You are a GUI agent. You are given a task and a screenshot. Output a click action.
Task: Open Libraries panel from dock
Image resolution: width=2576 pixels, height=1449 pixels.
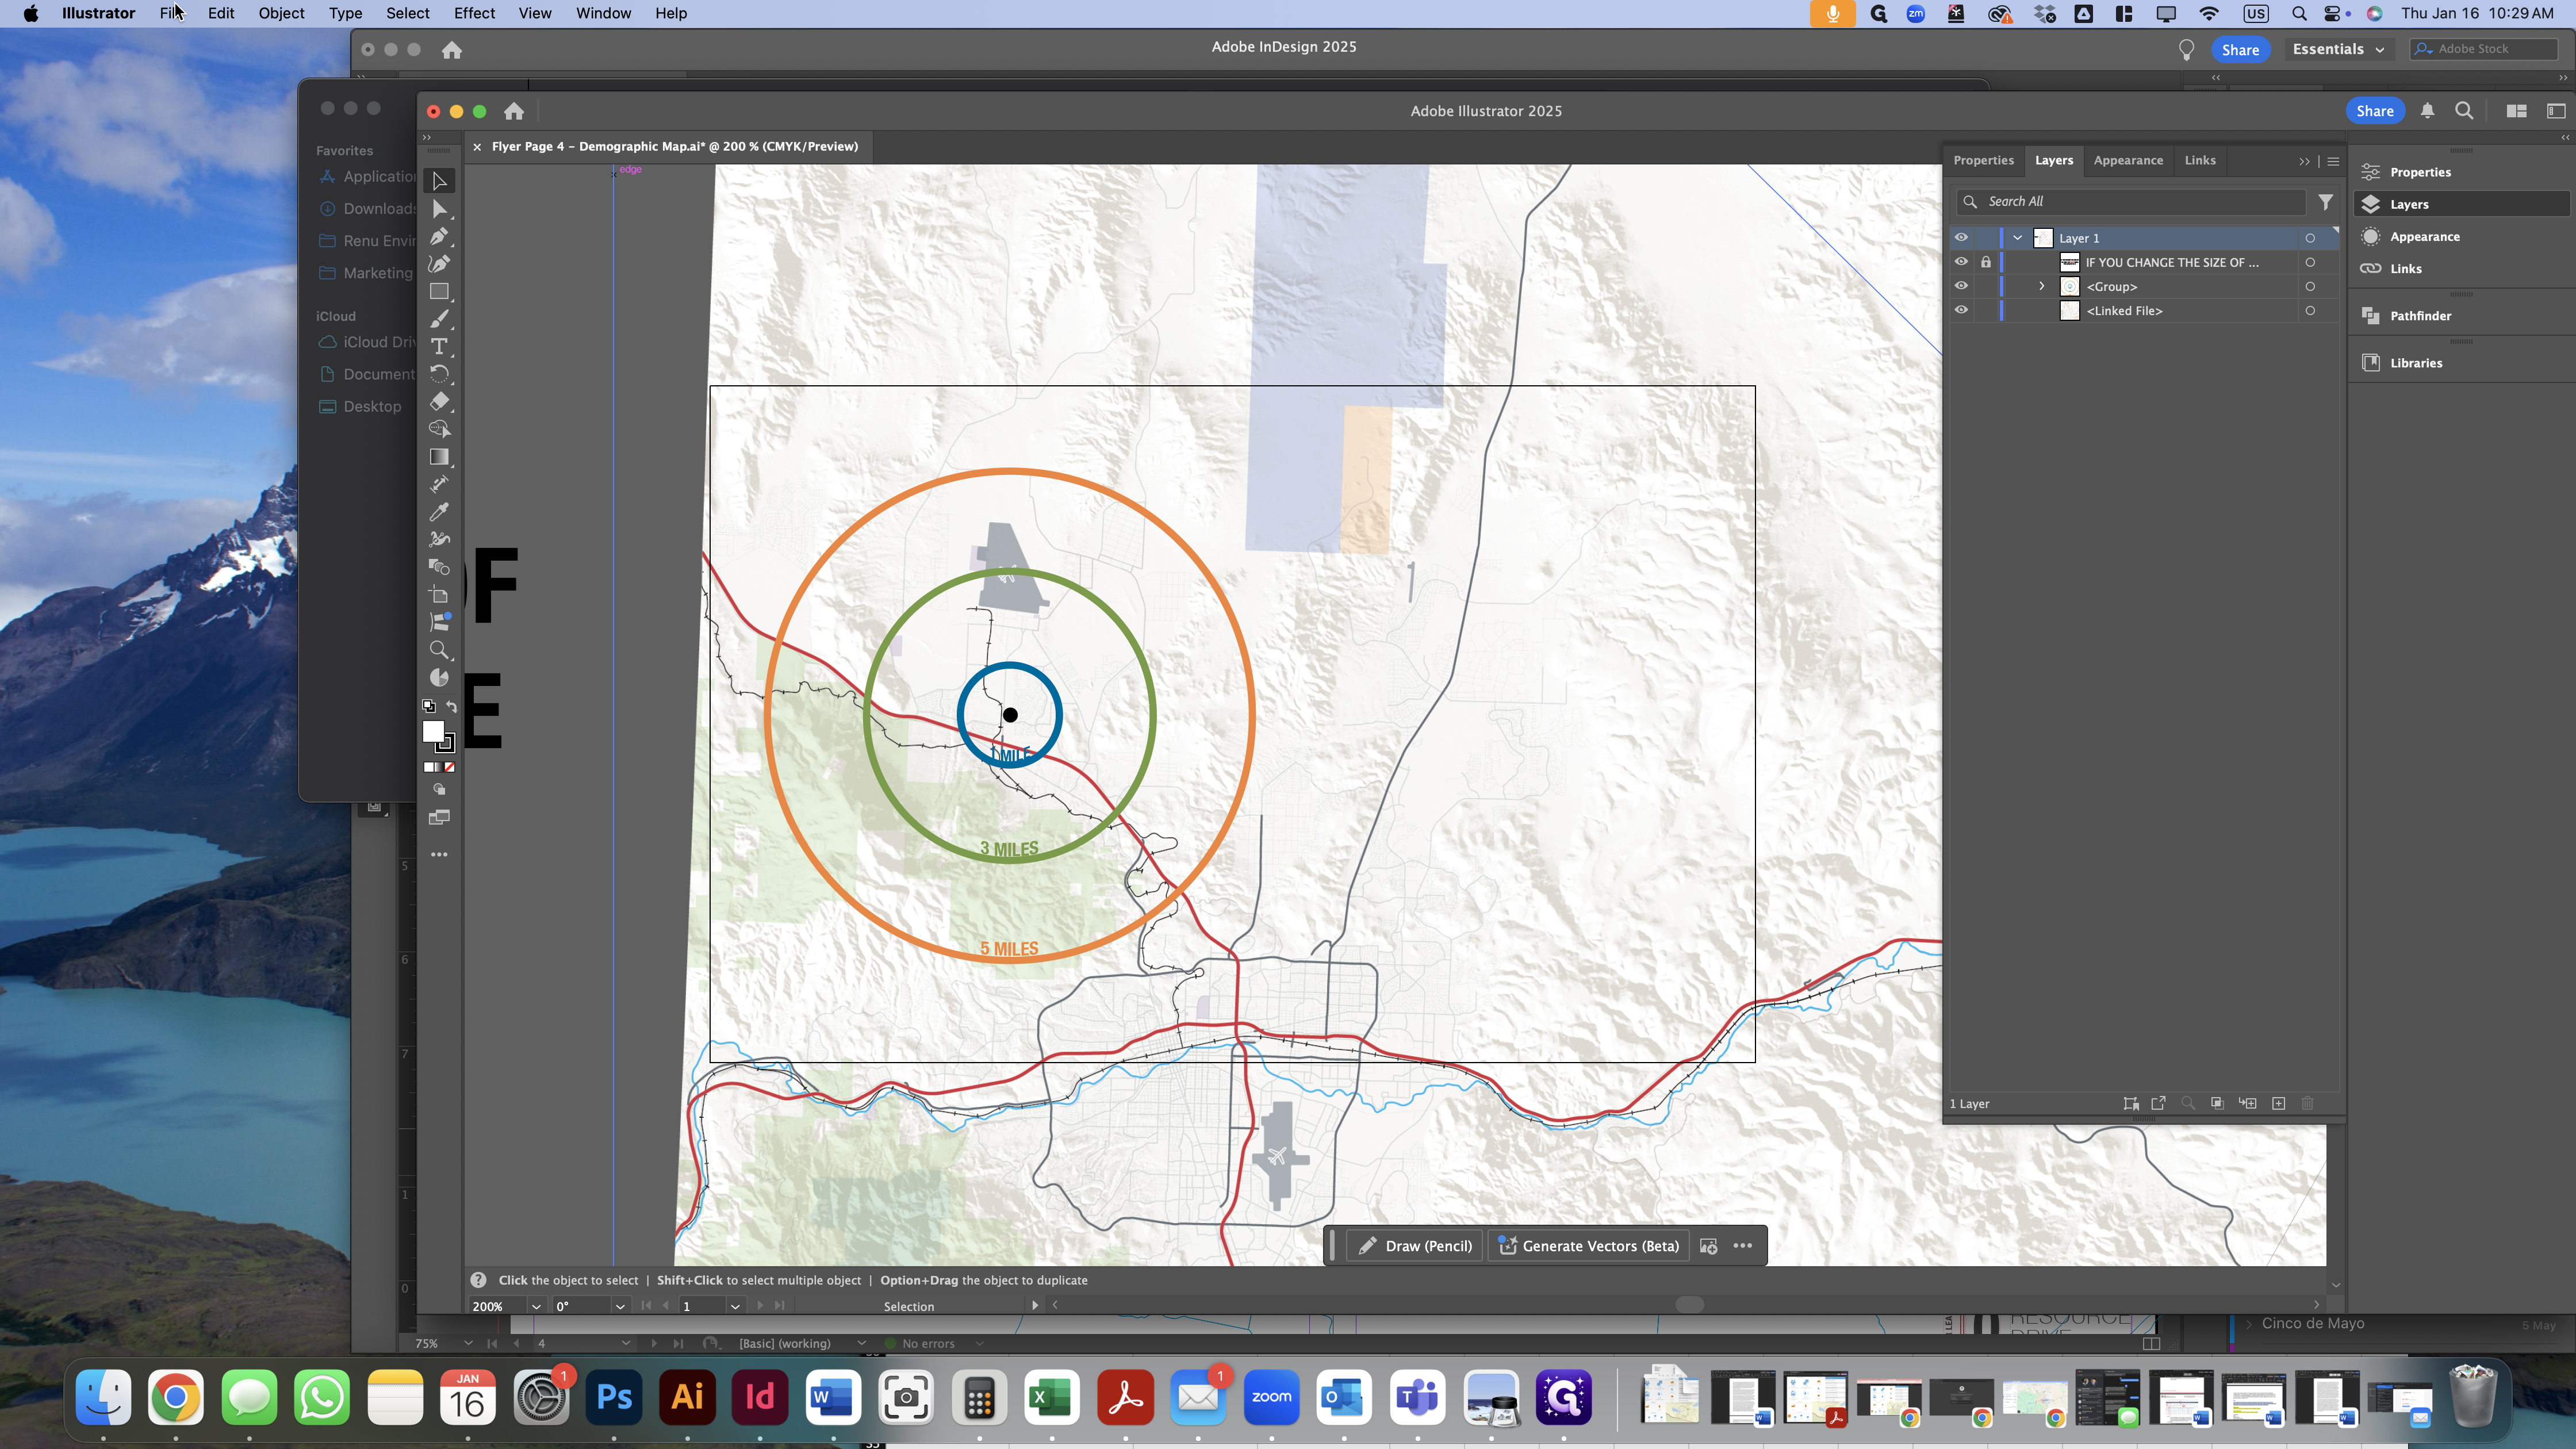coord(2415,363)
